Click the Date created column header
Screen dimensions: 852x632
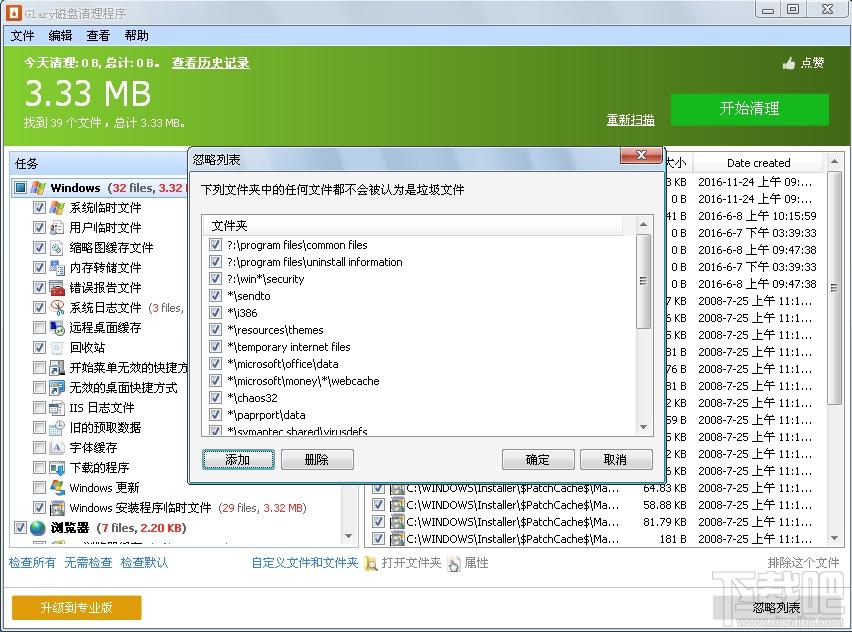click(x=757, y=163)
